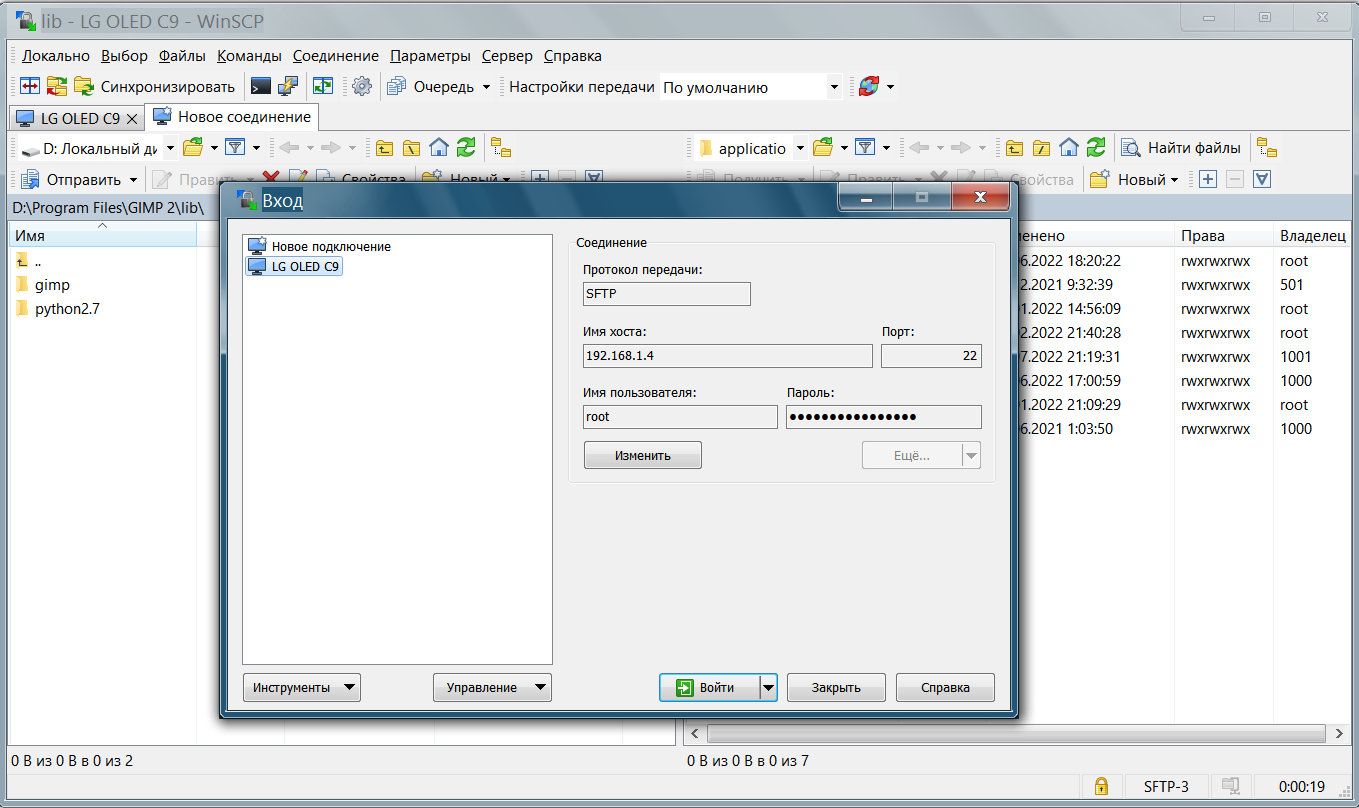
Task: Expand the Войти button dropdown arrow
Action: coord(768,688)
